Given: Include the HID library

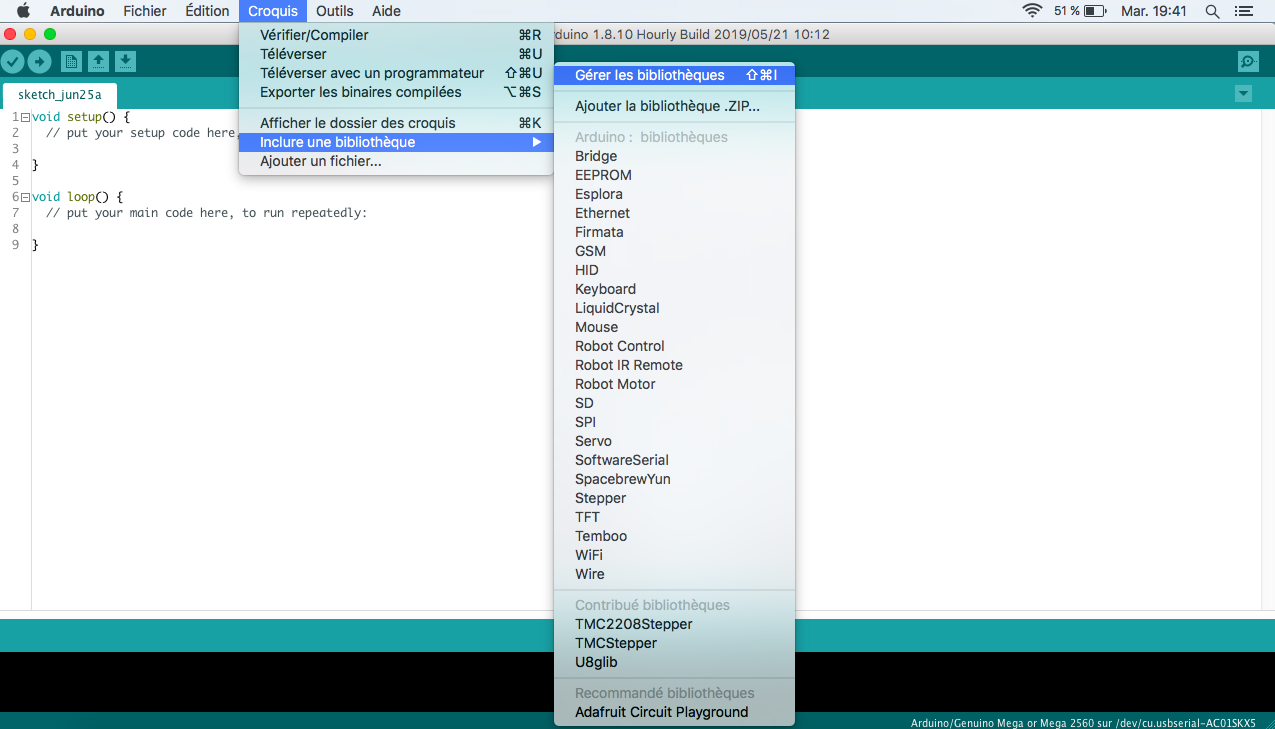Looking at the screenshot, I should [x=675, y=270].
